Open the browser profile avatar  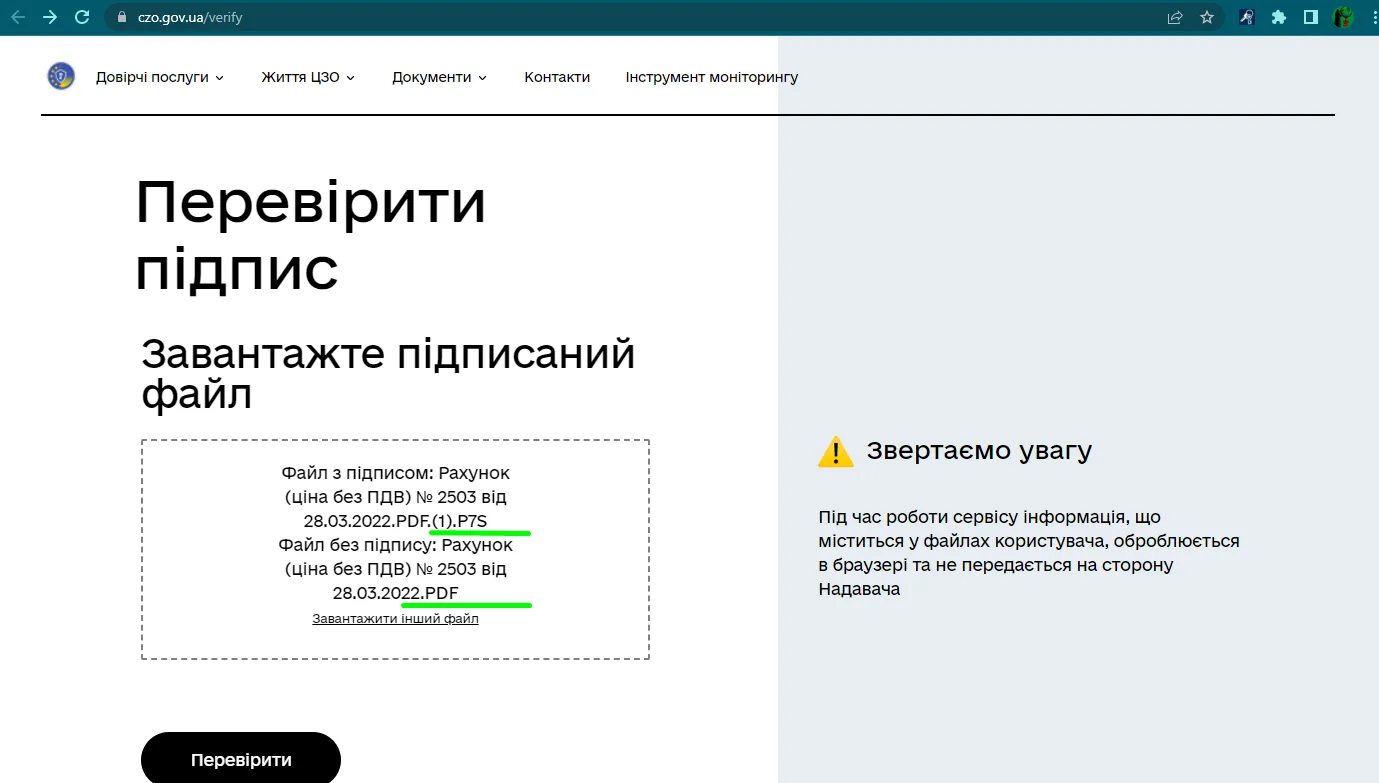click(x=1343, y=17)
